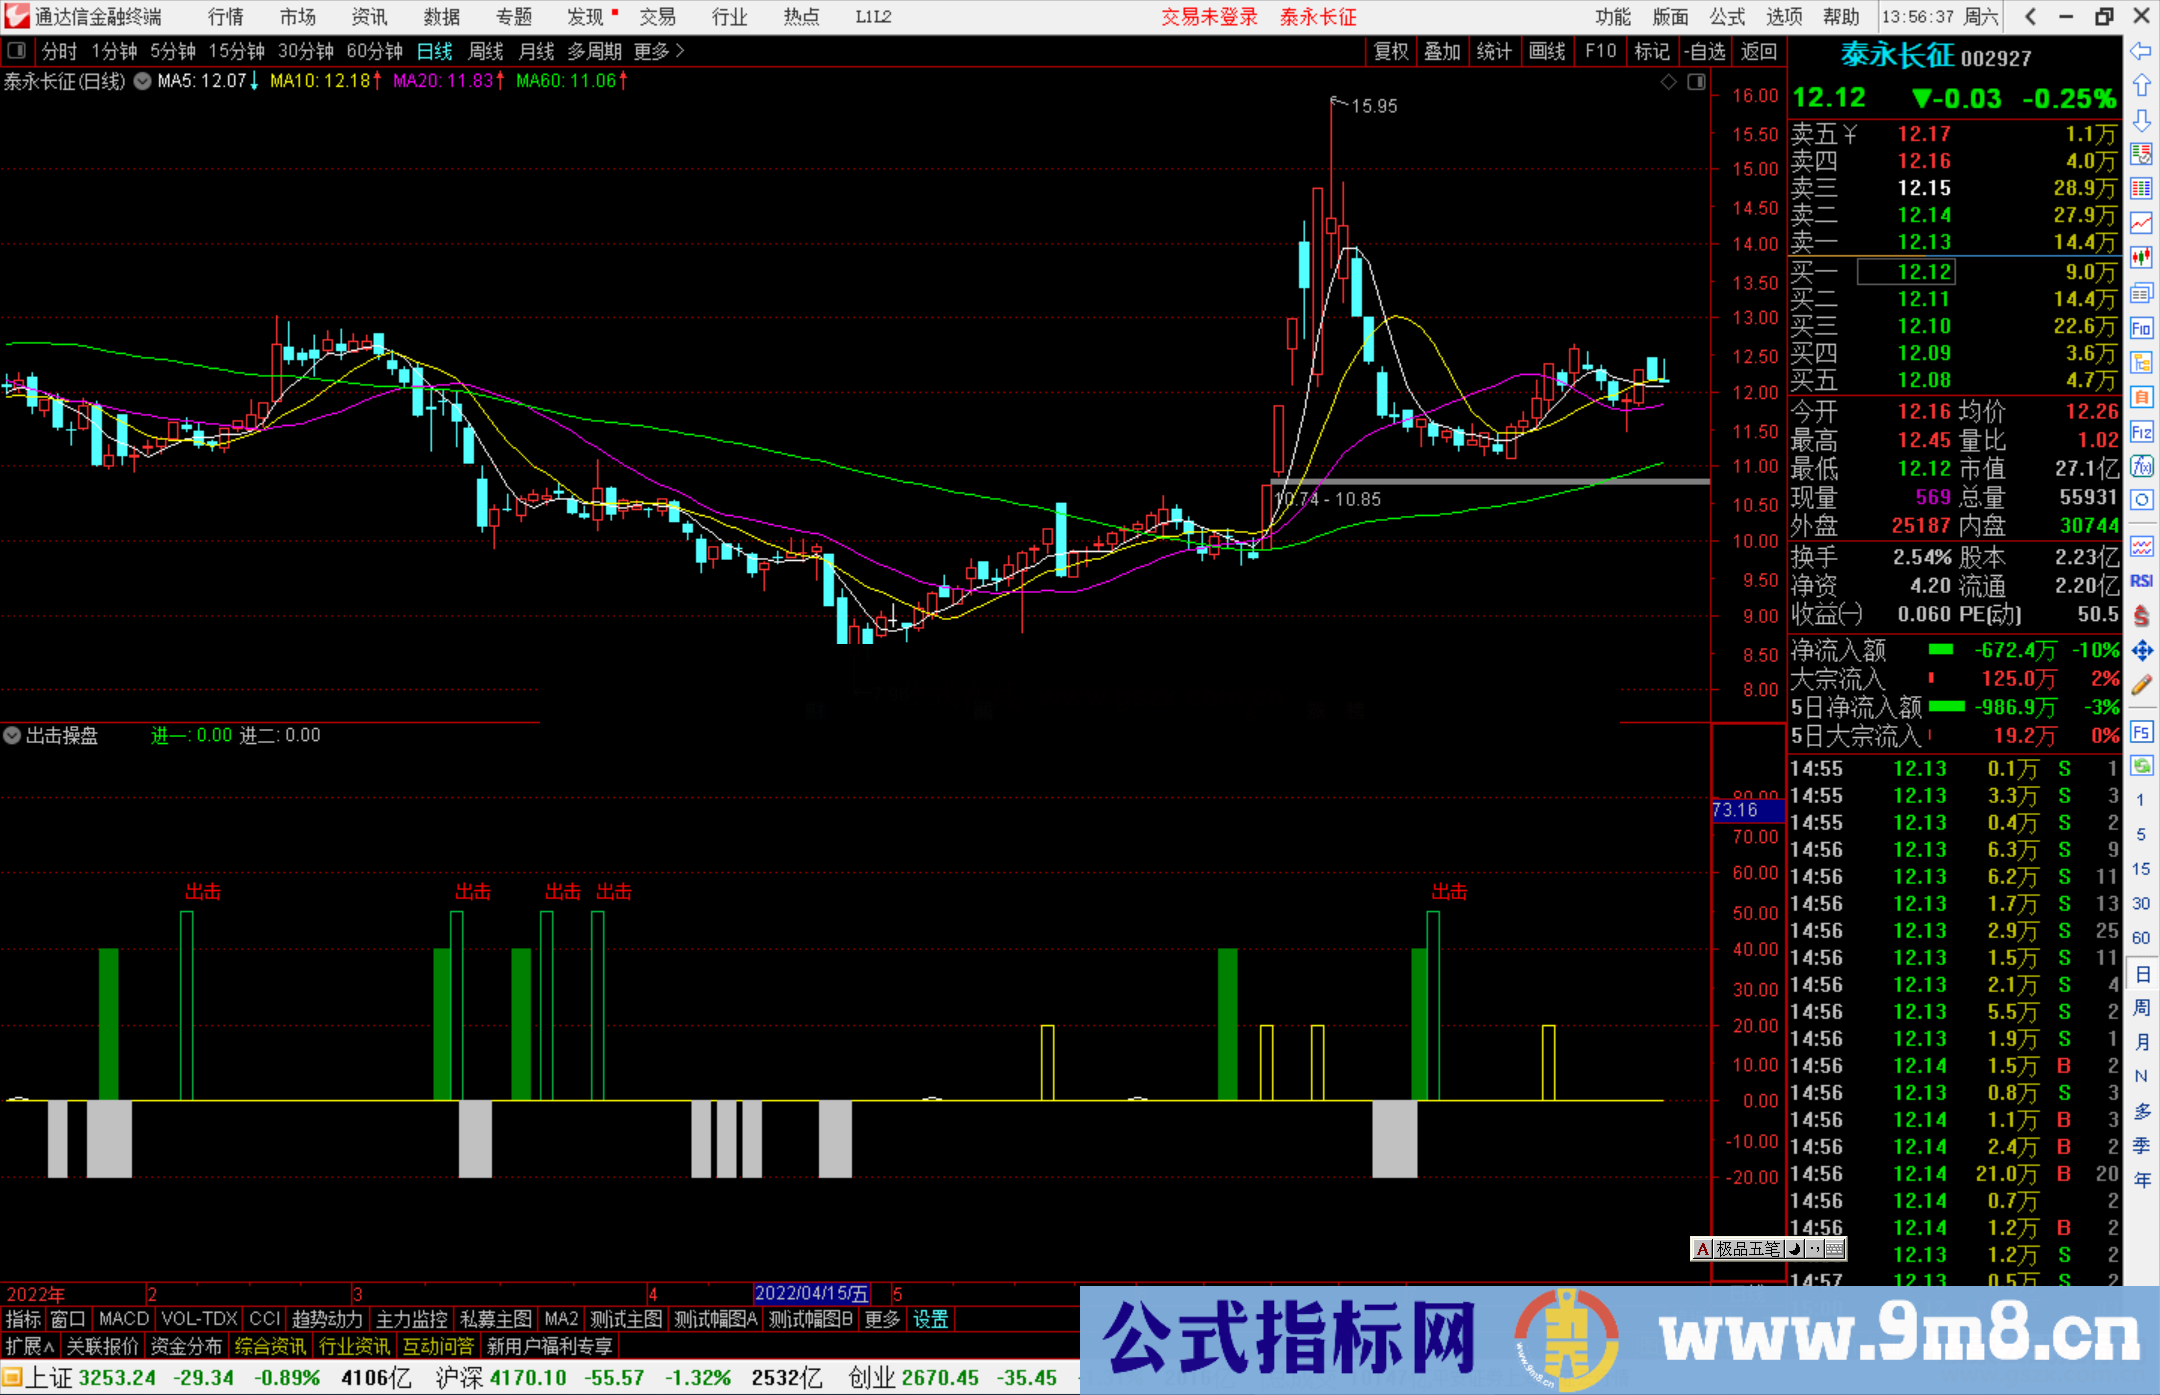Select 周 weekly period in right sidebar
The width and height of the screenshot is (2160, 1395).
point(2142,1007)
